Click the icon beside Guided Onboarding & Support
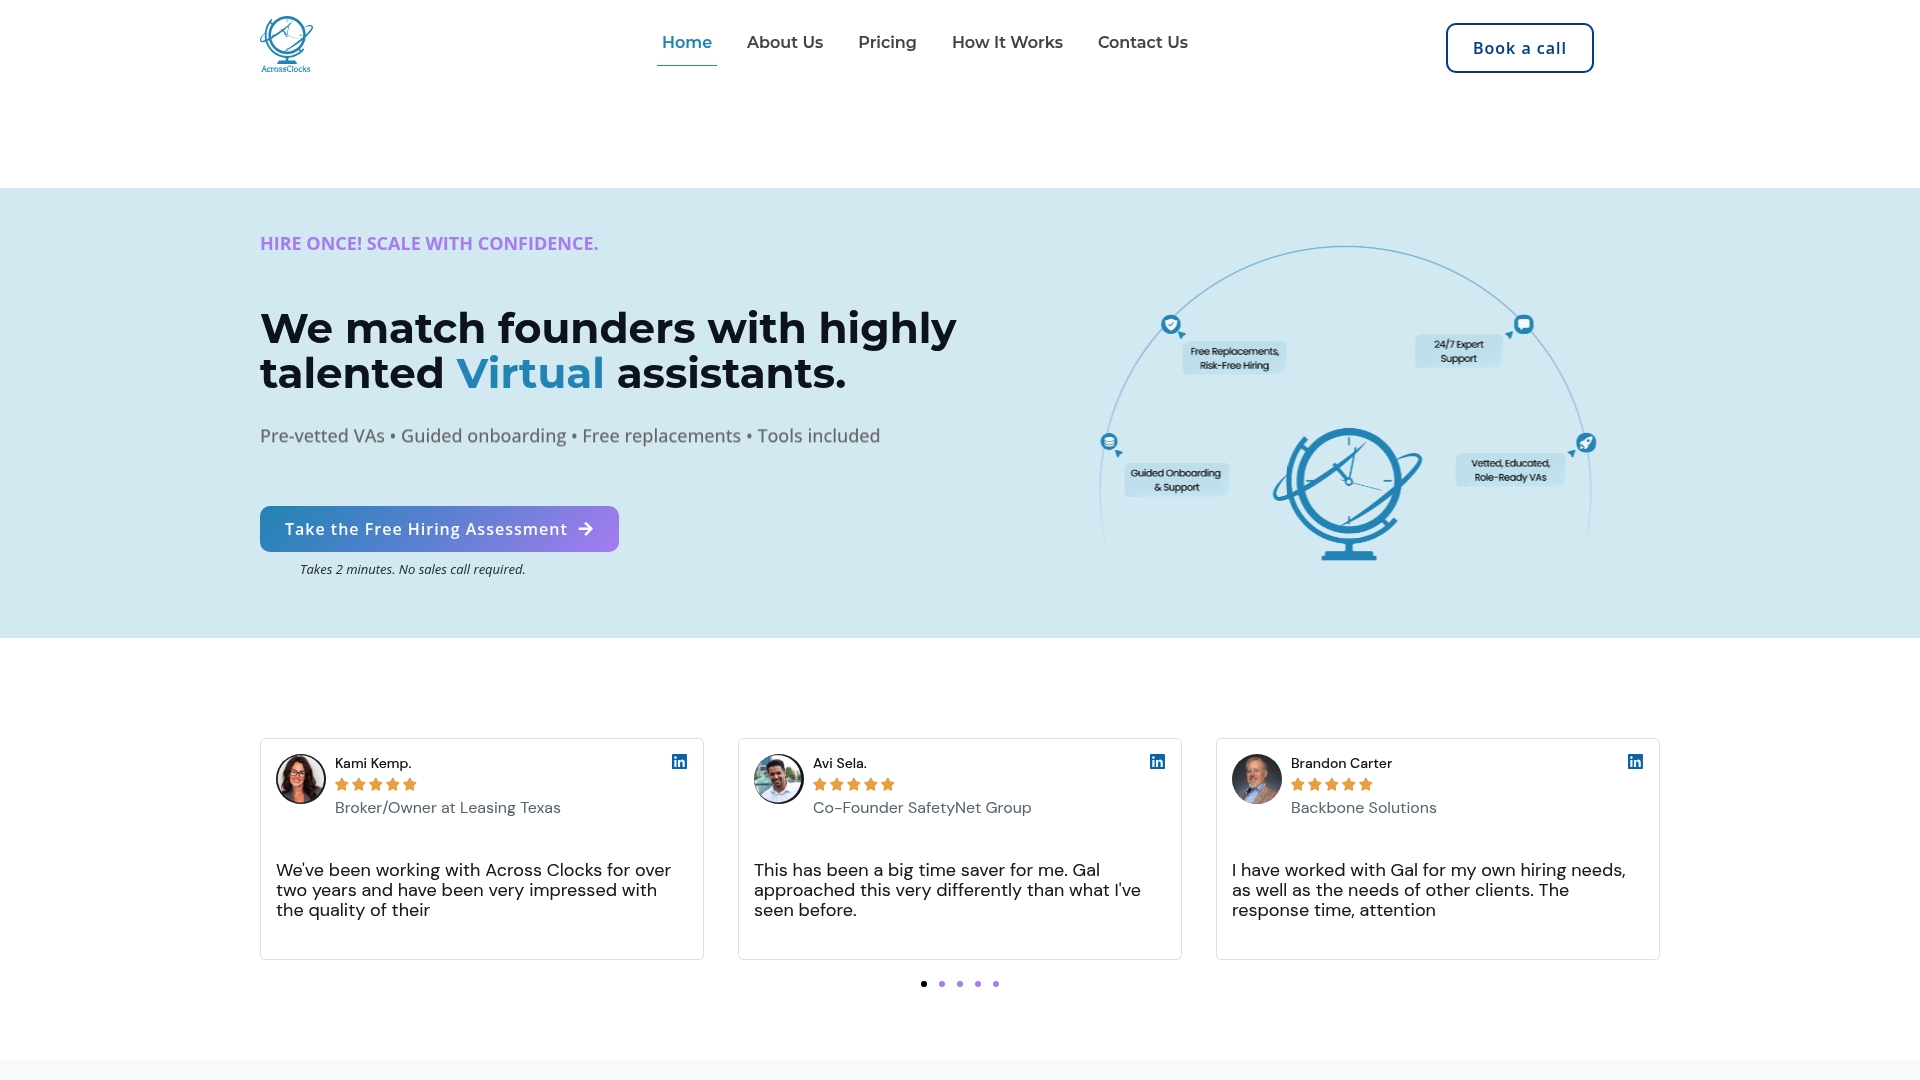The height and width of the screenshot is (1080, 1920). [1109, 442]
